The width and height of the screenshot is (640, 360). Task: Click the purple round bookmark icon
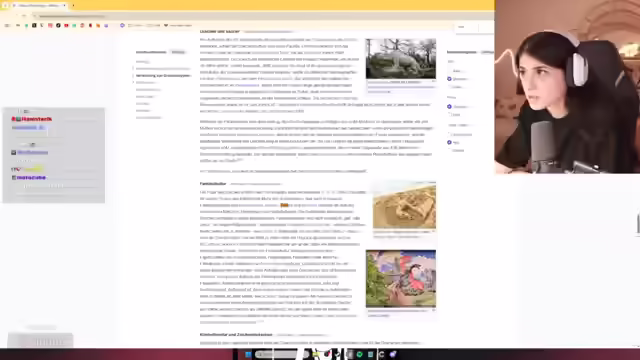pyautogui.click(x=122, y=25)
